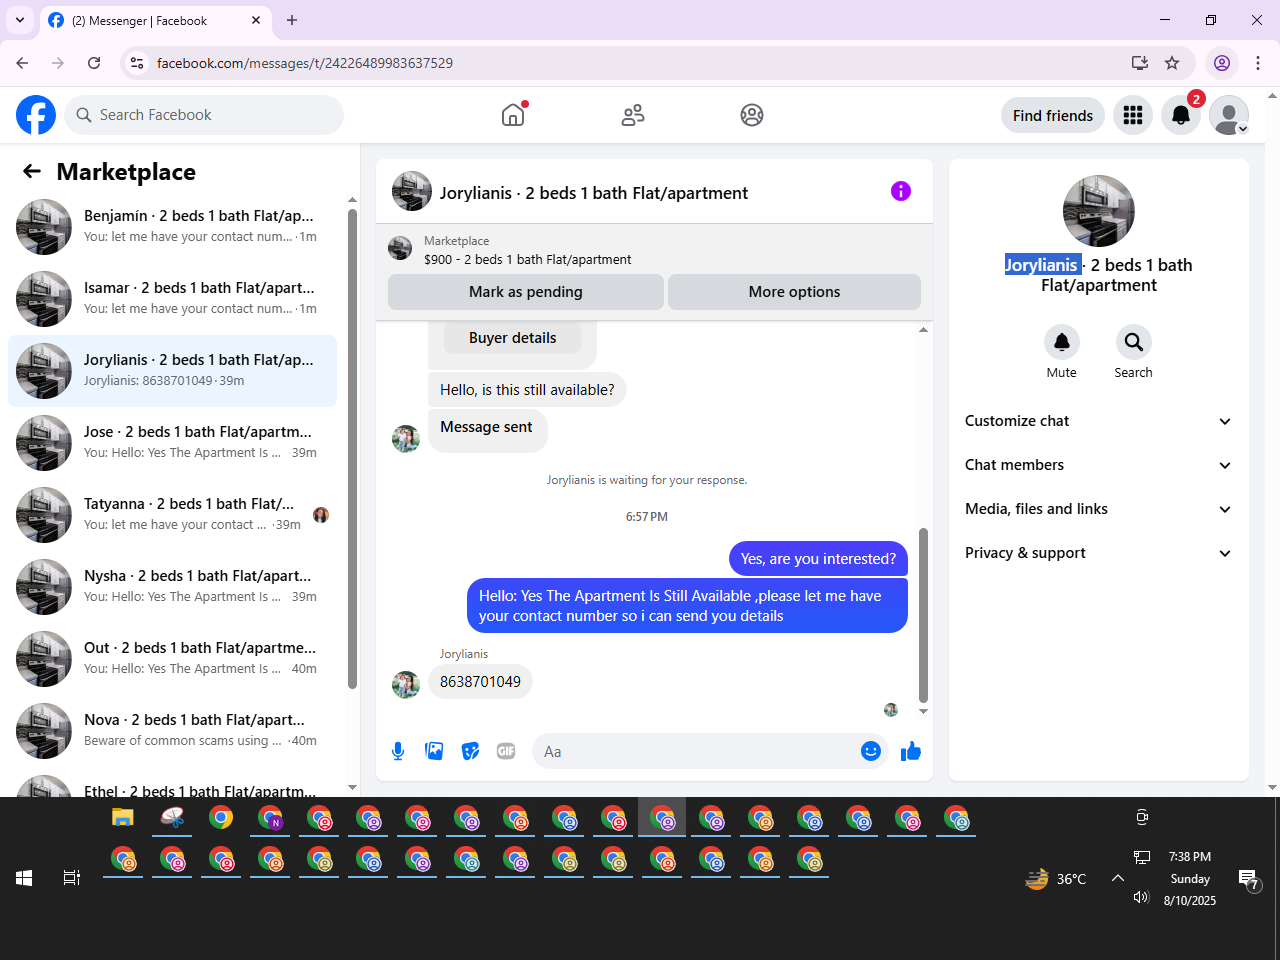Open Task View on taskbar

(72, 878)
